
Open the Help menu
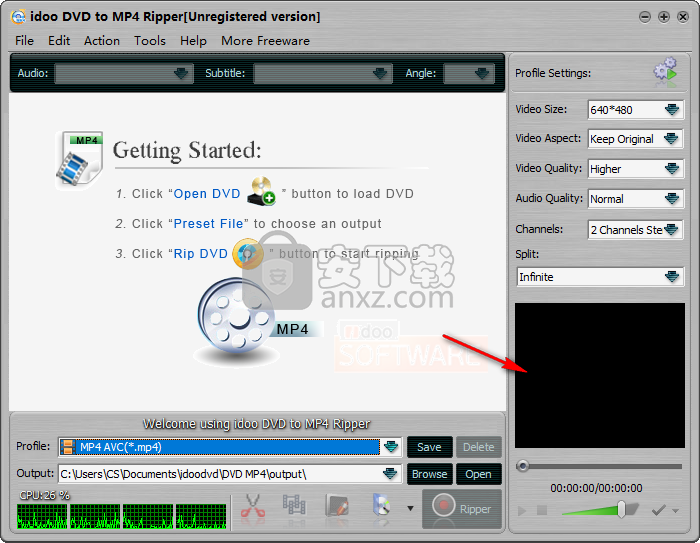pyautogui.click(x=193, y=41)
